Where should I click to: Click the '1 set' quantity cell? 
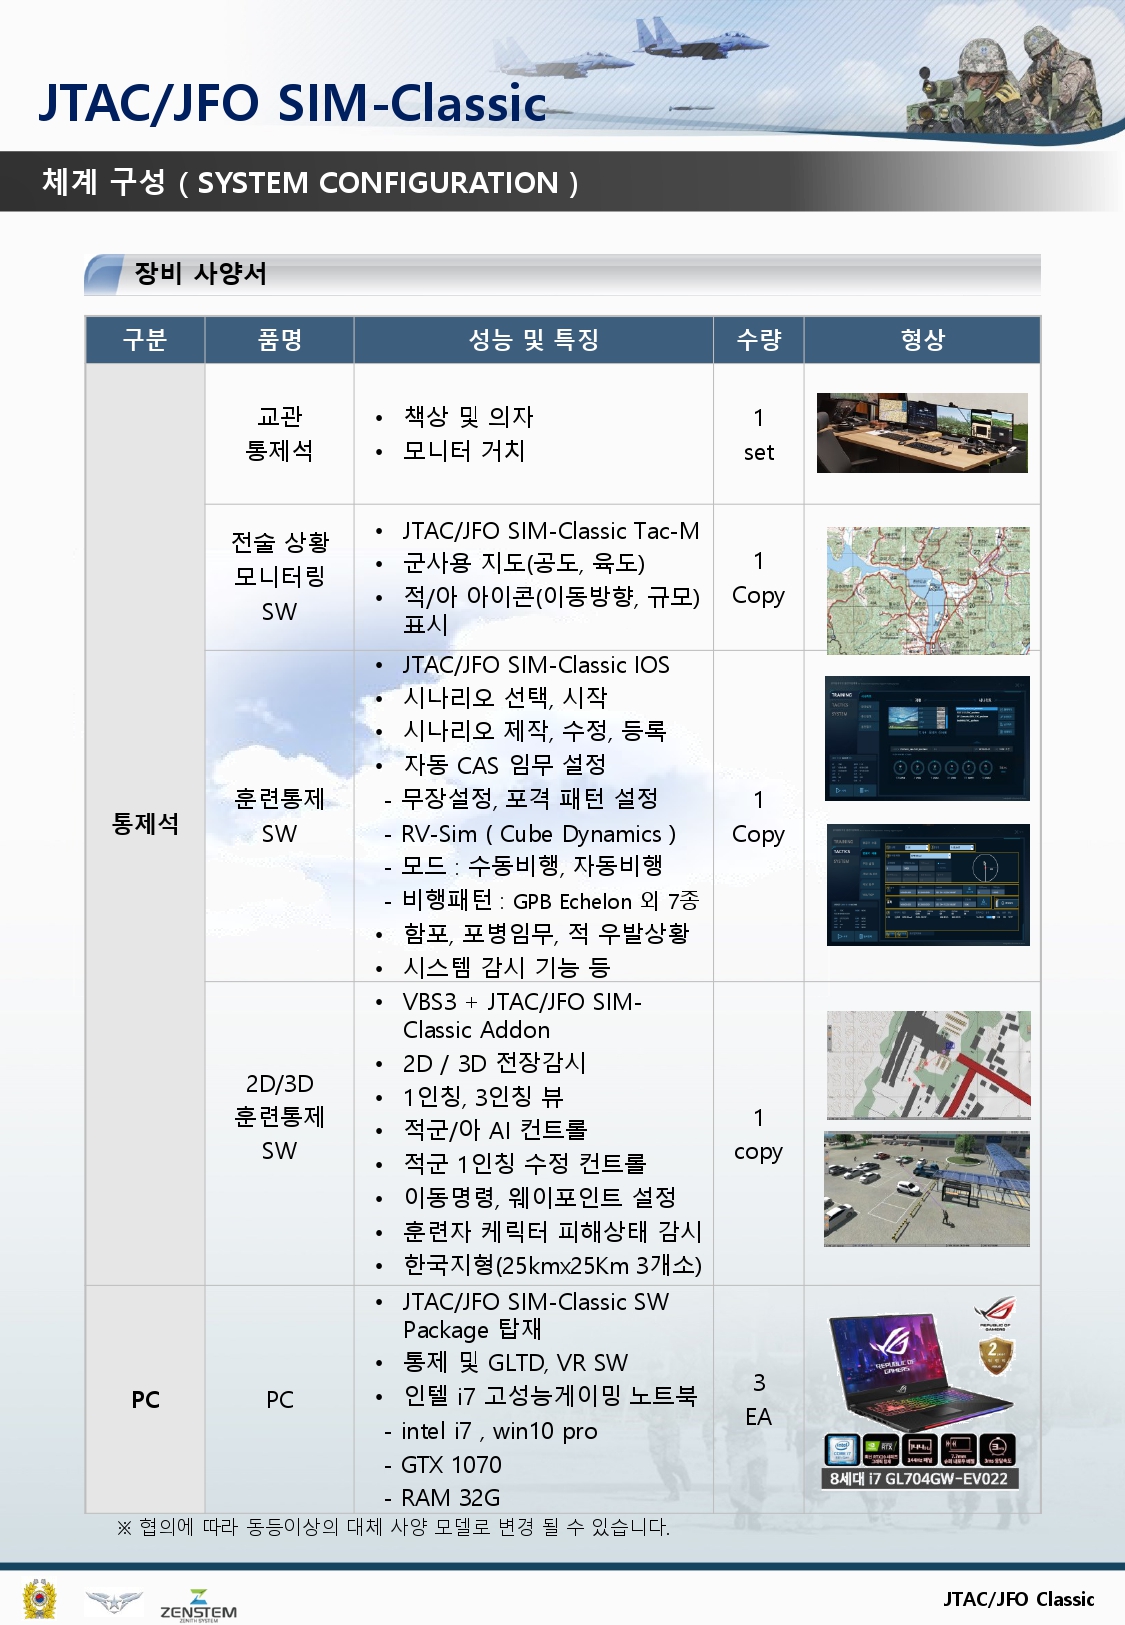click(x=758, y=434)
